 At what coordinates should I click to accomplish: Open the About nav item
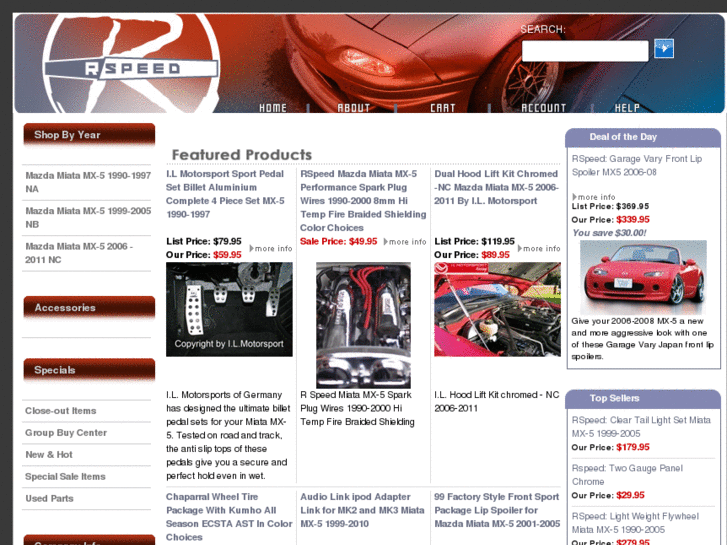click(x=353, y=108)
